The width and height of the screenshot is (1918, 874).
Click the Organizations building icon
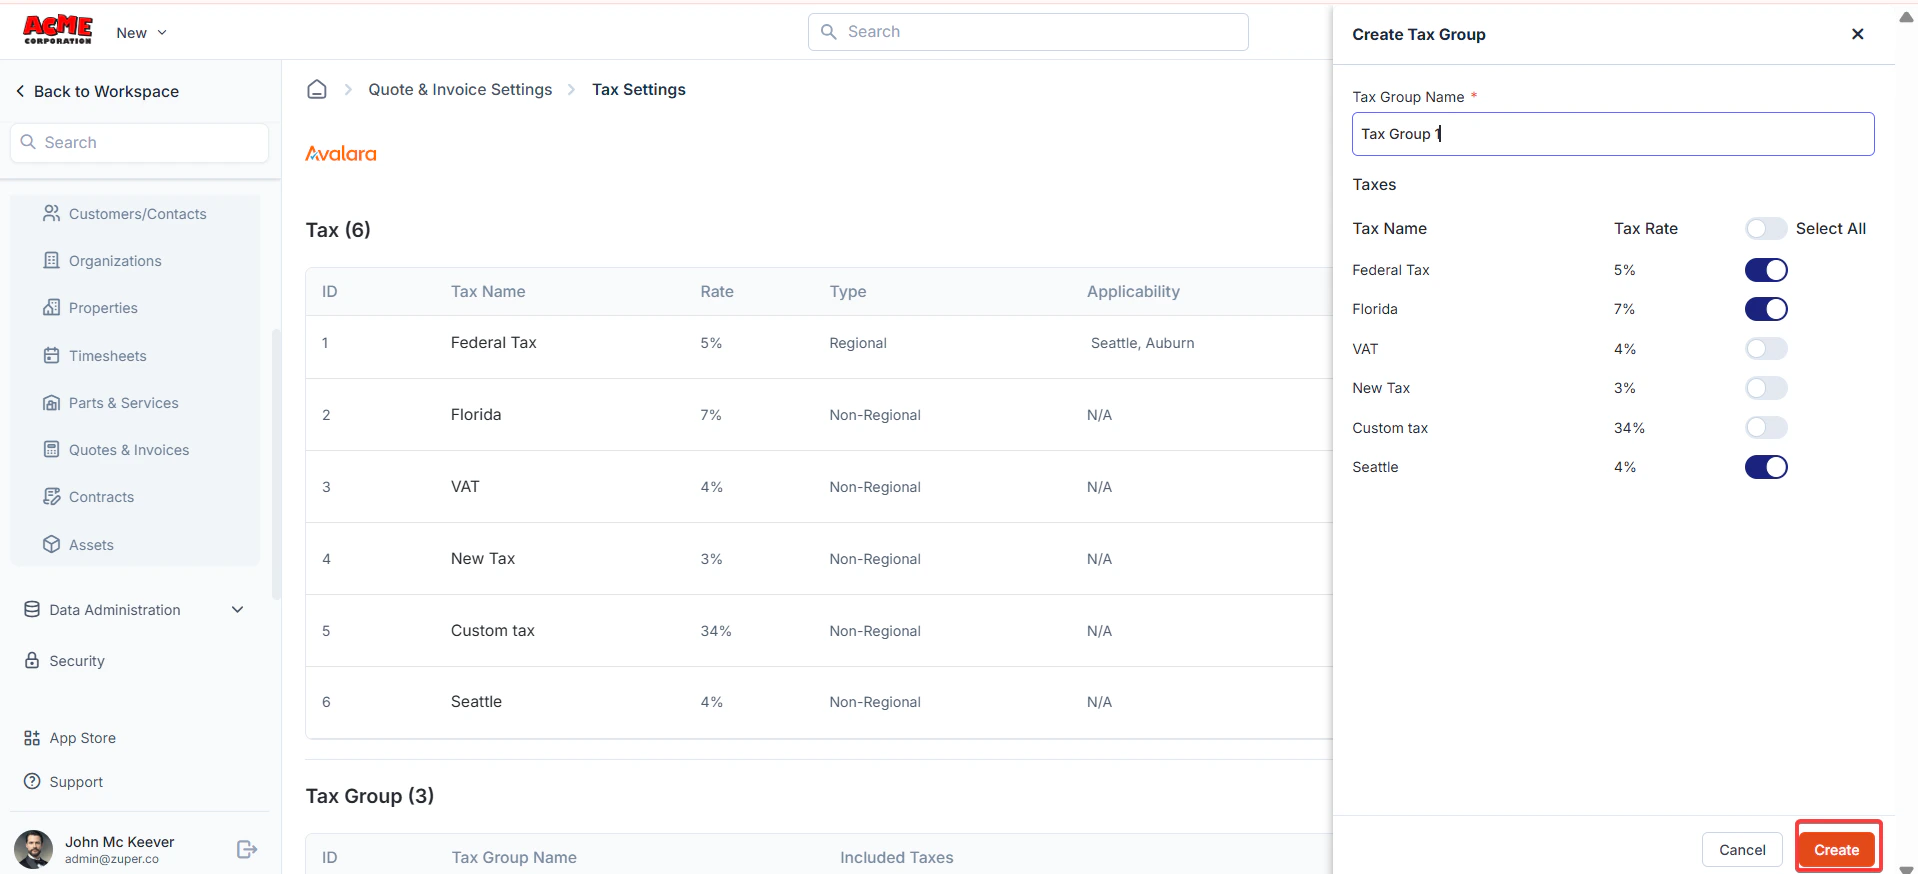coord(52,260)
